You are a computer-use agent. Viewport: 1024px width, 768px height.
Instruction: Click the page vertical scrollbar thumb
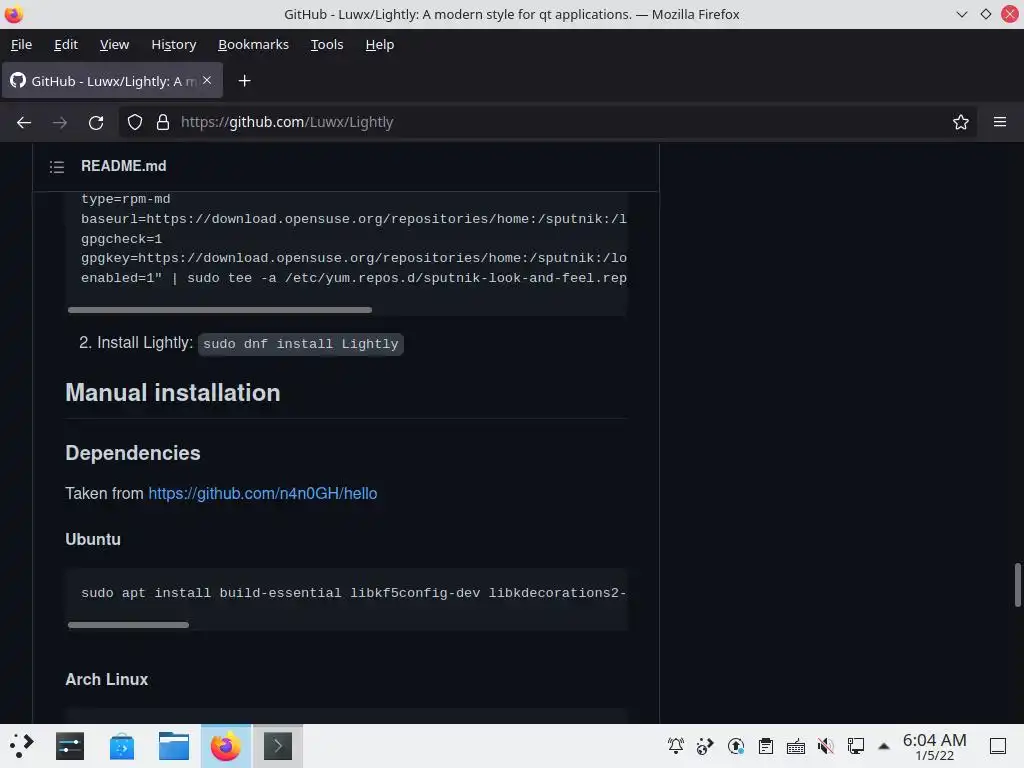coord(1017,585)
